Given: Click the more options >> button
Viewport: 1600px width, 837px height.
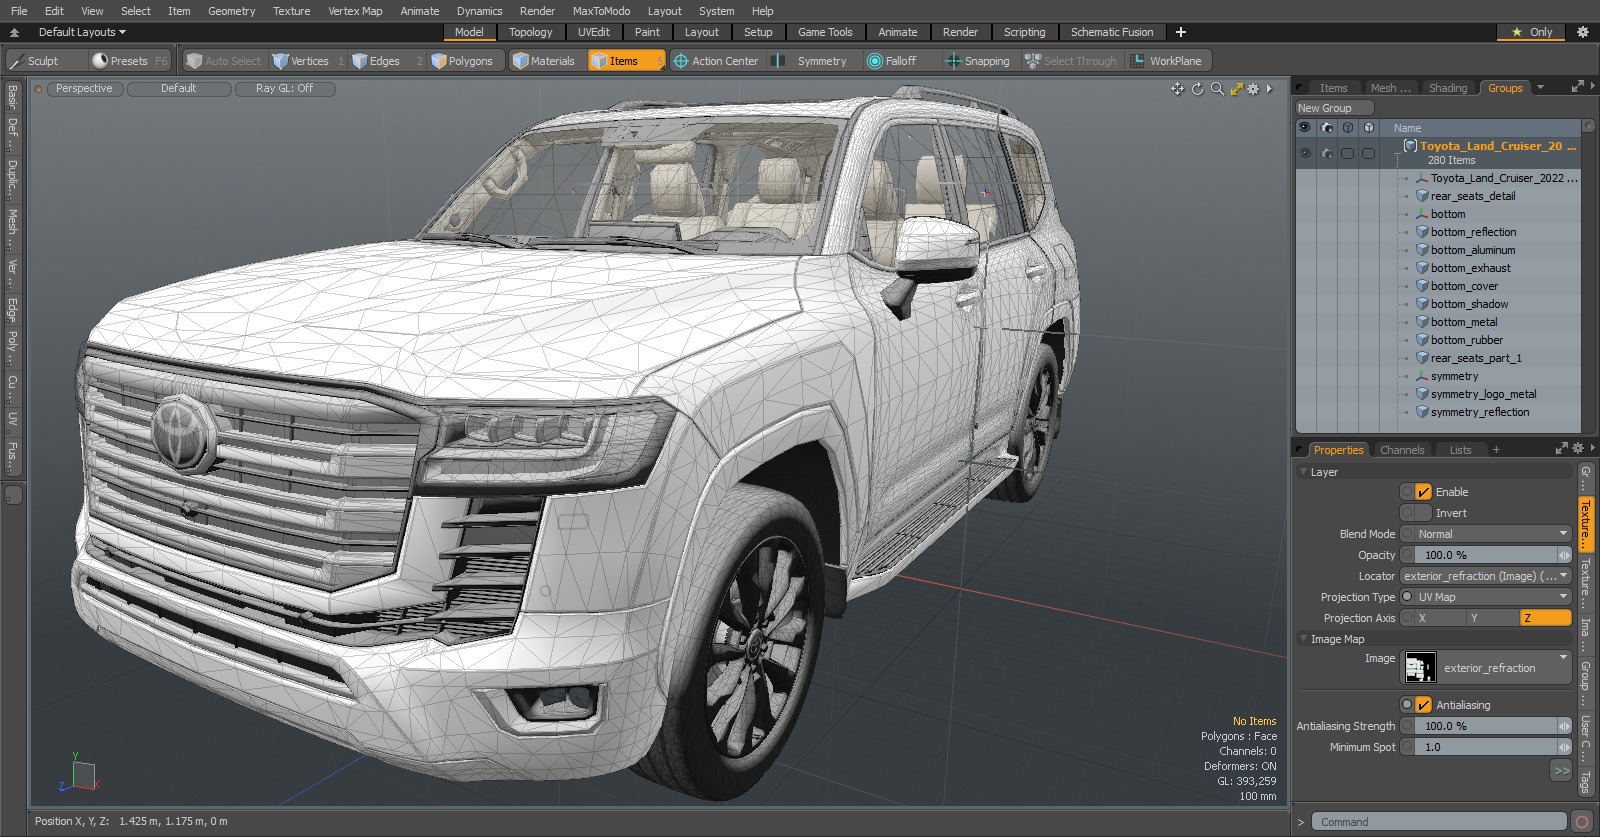Looking at the screenshot, I should [1561, 770].
